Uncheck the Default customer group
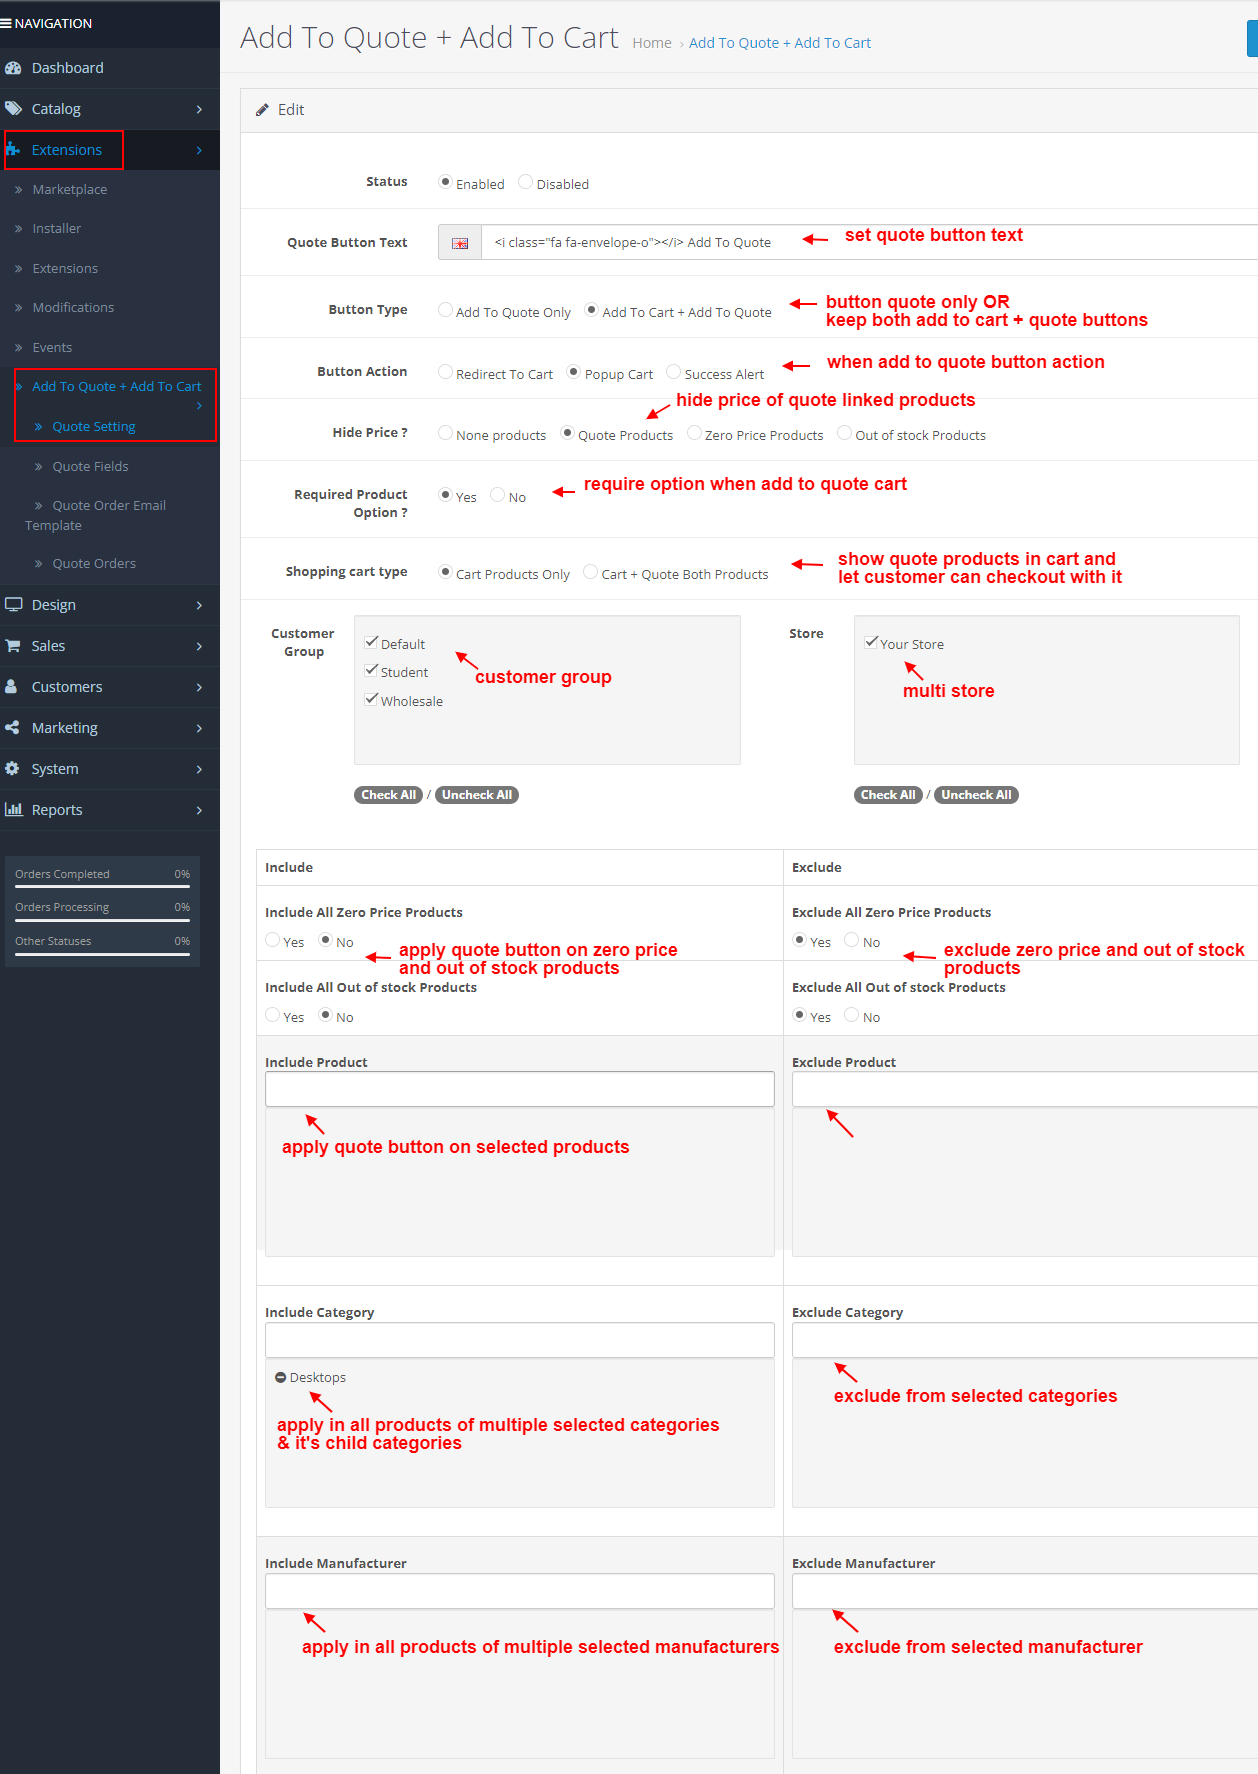Viewport: 1258px width, 1774px height. 371,643
